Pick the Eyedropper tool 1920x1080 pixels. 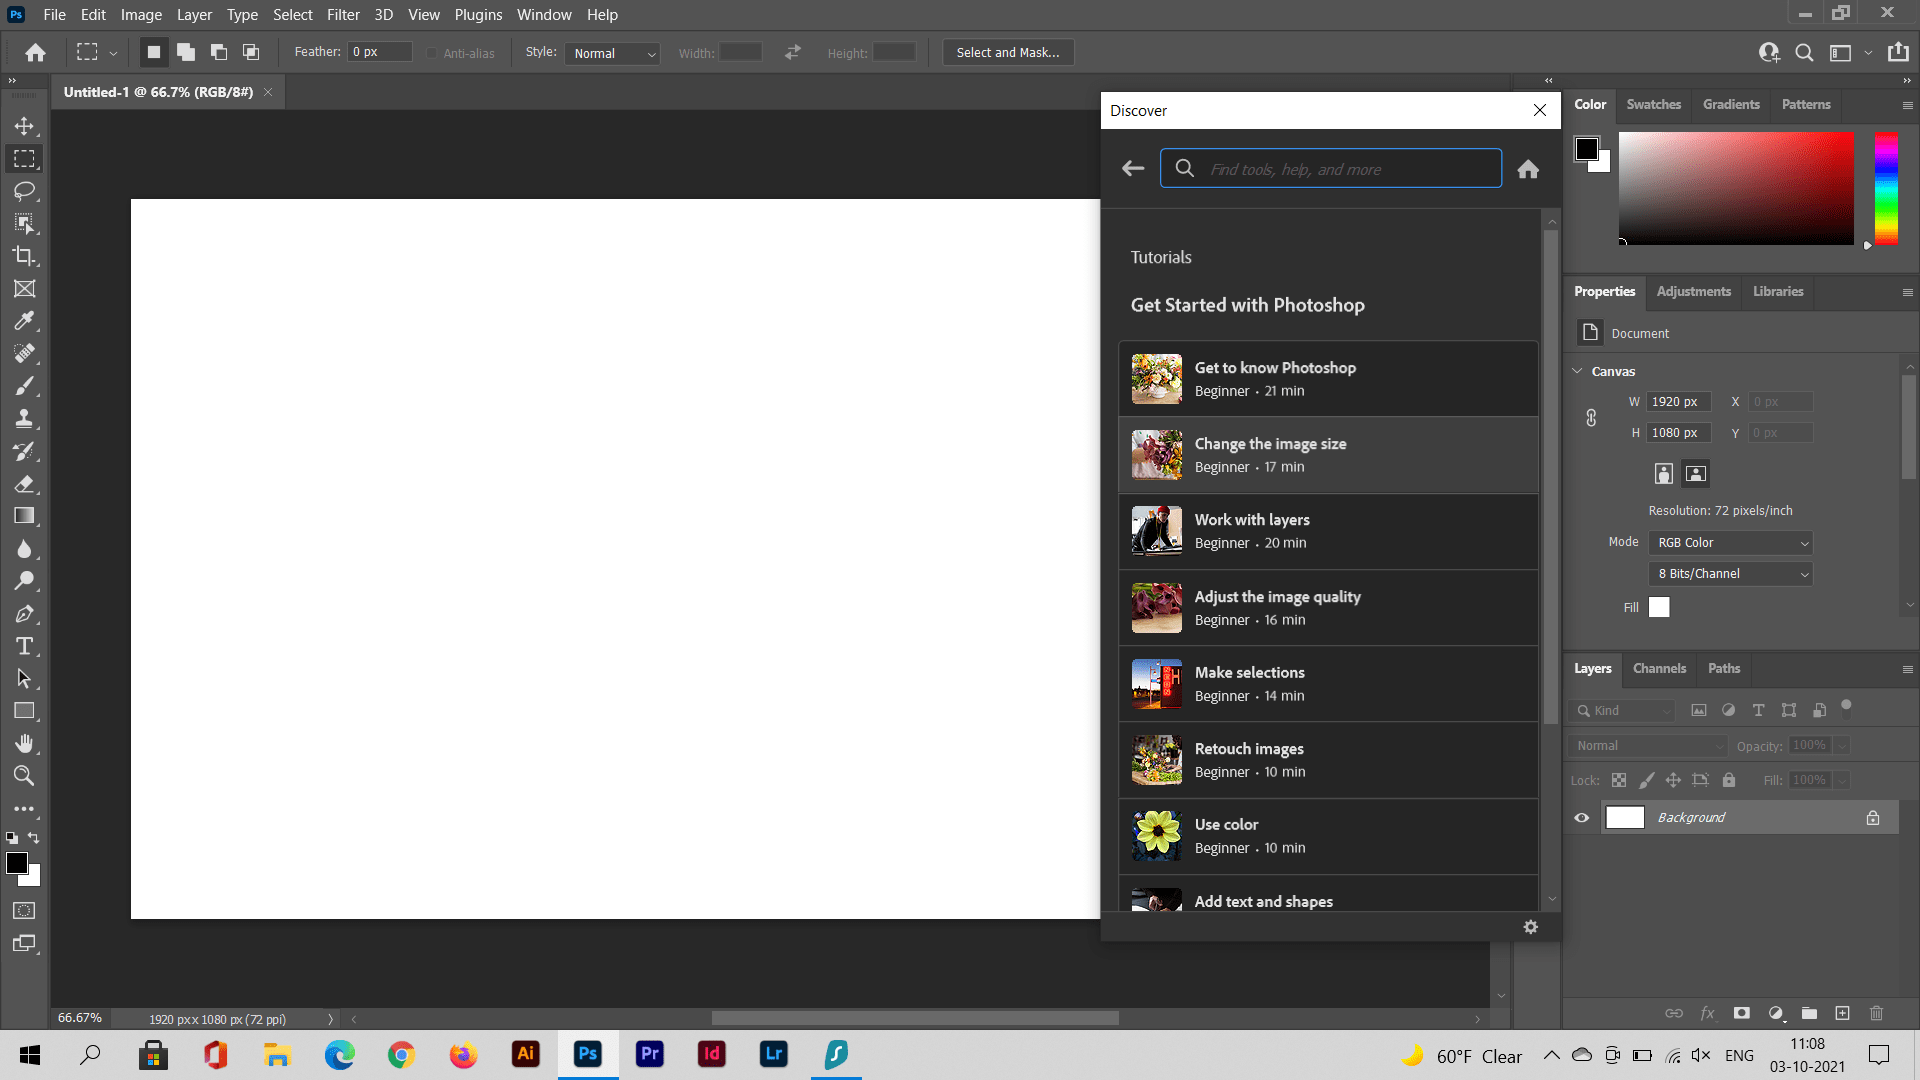[25, 320]
